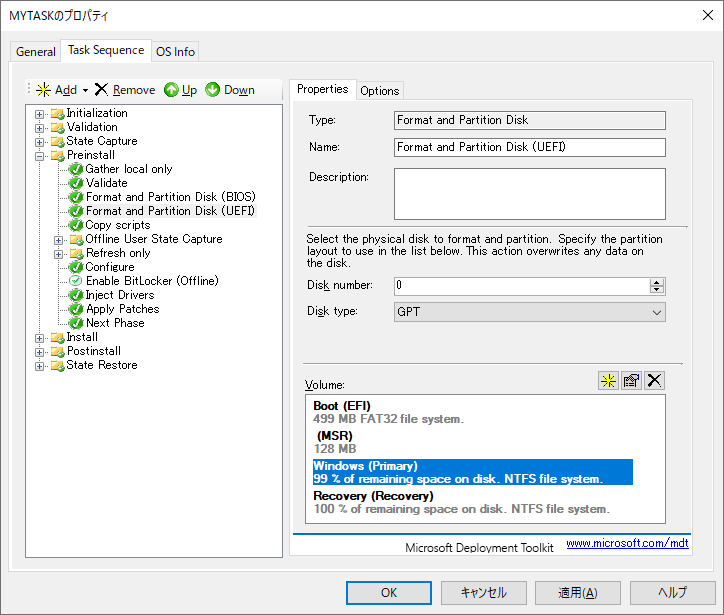Click the Preinstall folder icon

click(x=58, y=156)
